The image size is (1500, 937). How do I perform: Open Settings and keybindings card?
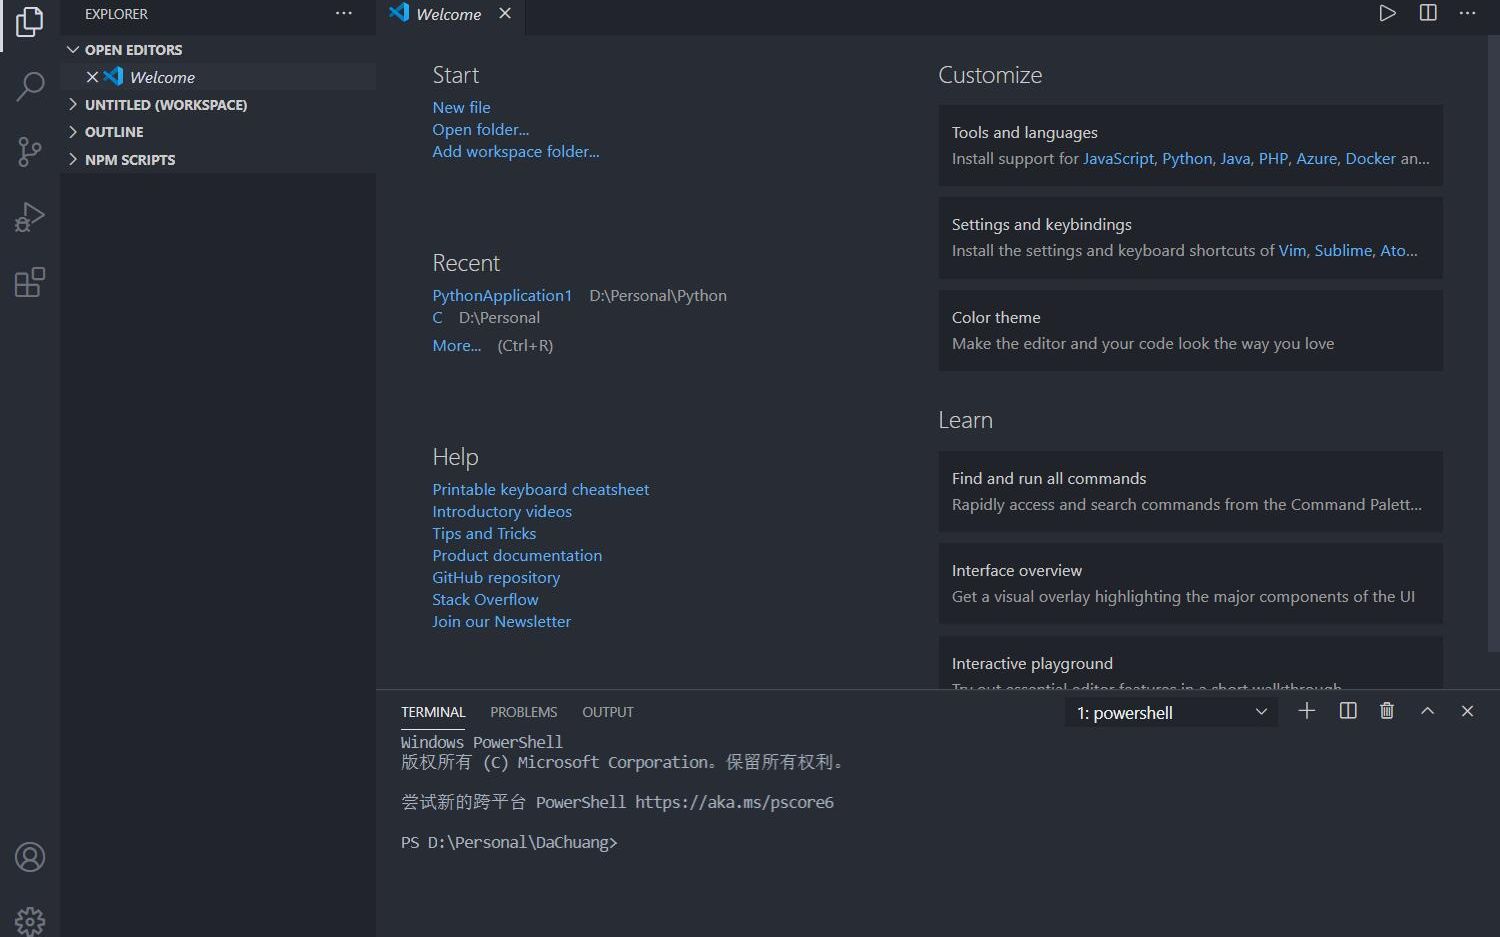point(1190,237)
